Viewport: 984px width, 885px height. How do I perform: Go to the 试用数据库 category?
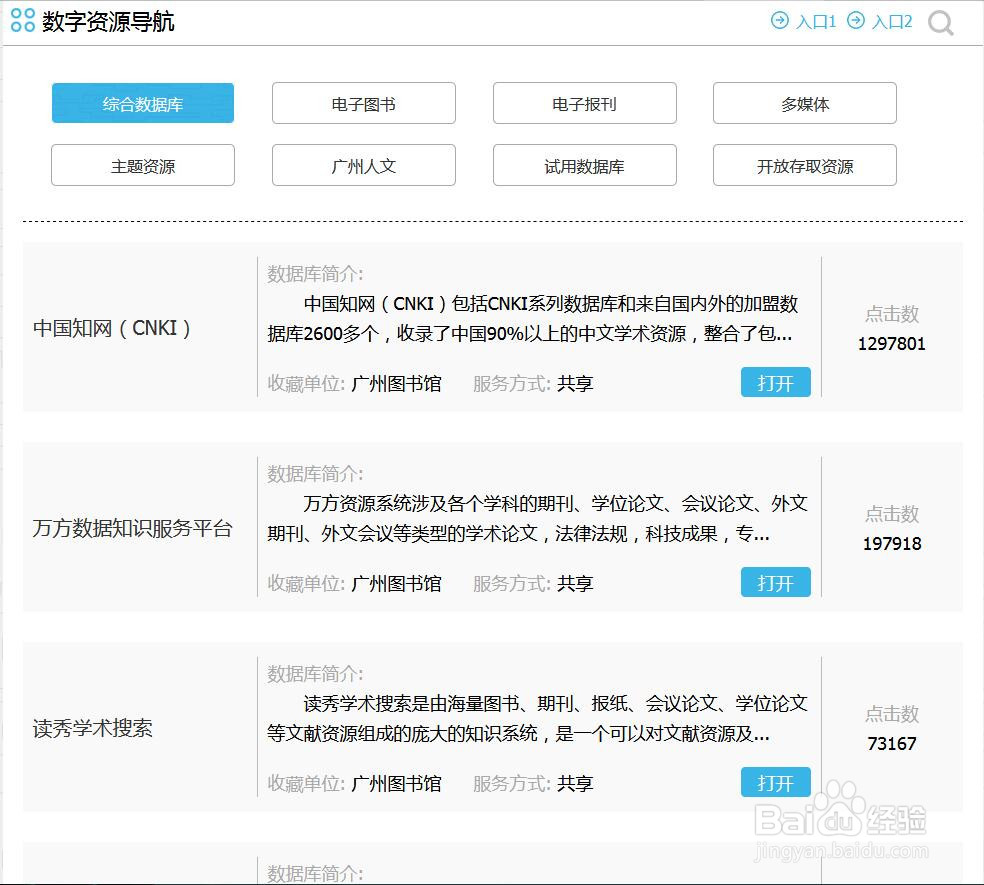coord(585,166)
